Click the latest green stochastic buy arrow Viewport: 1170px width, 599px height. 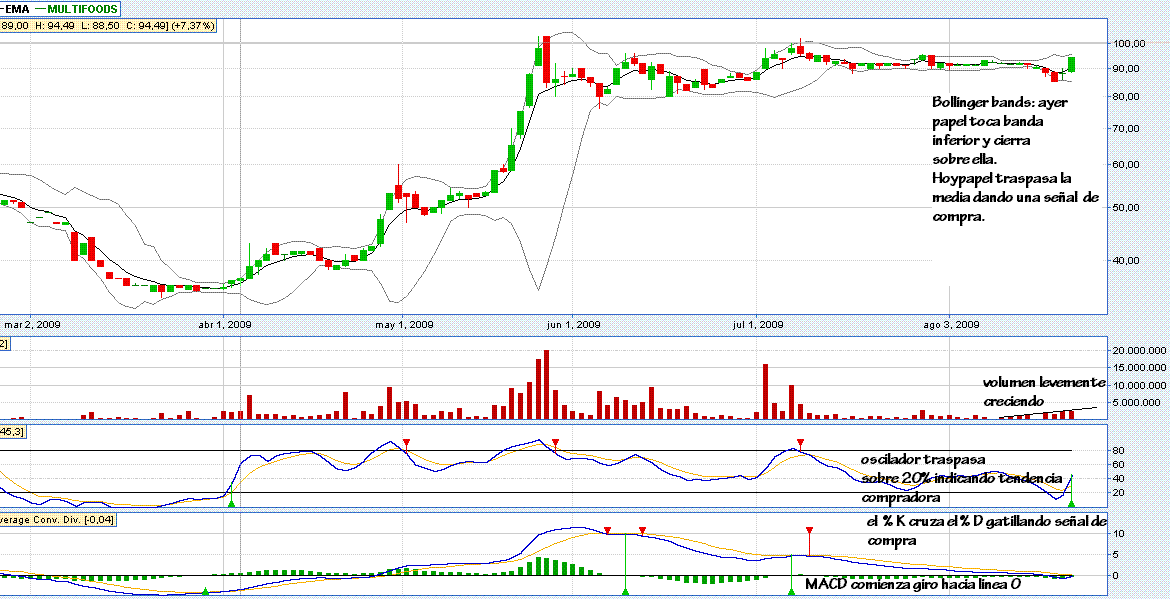(x=1071, y=504)
